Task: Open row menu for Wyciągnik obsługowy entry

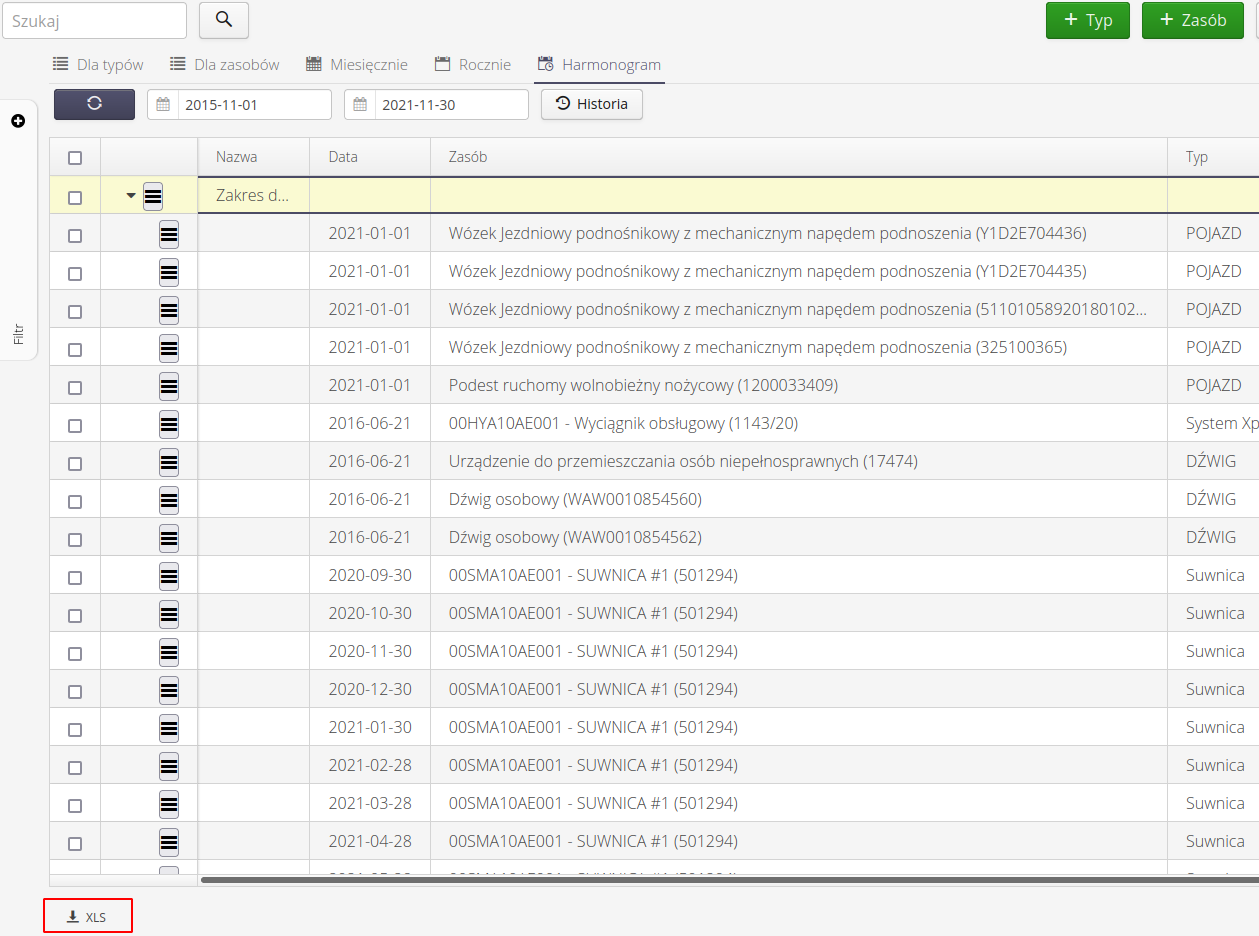Action: [x=169, y=424]
